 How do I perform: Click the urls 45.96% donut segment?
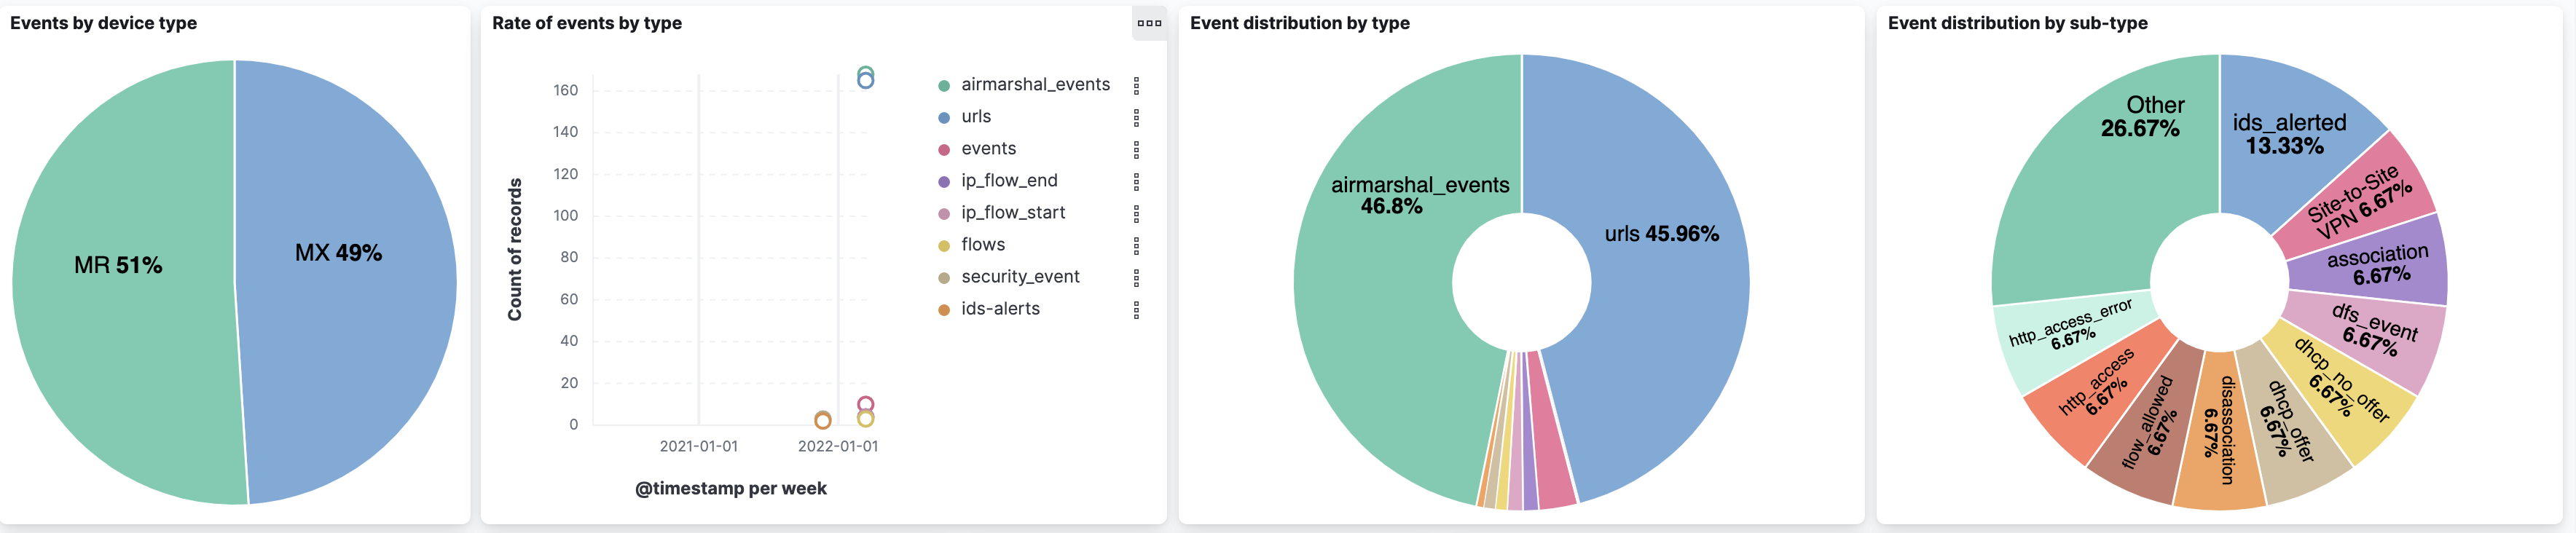(x=1660, y=300)
